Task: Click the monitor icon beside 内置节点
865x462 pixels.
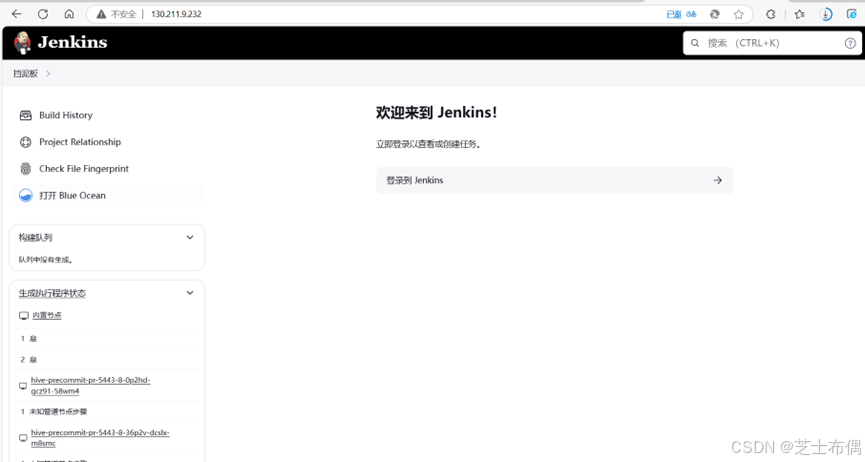Action: [24, 316]
